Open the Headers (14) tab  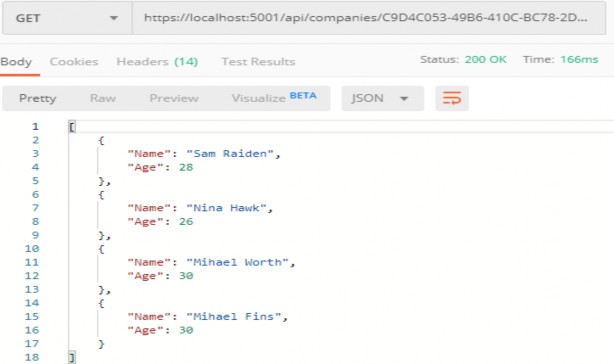pyautogui.click(x=157, y=62)
